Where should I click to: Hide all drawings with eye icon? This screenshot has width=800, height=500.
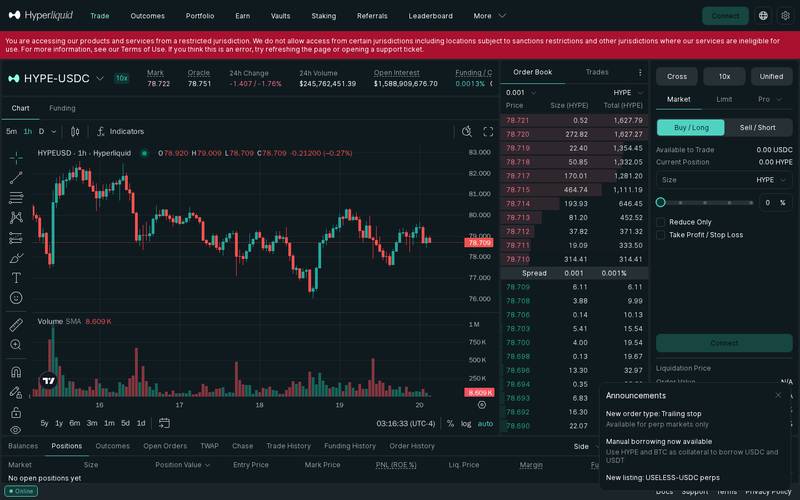point(16,430)
